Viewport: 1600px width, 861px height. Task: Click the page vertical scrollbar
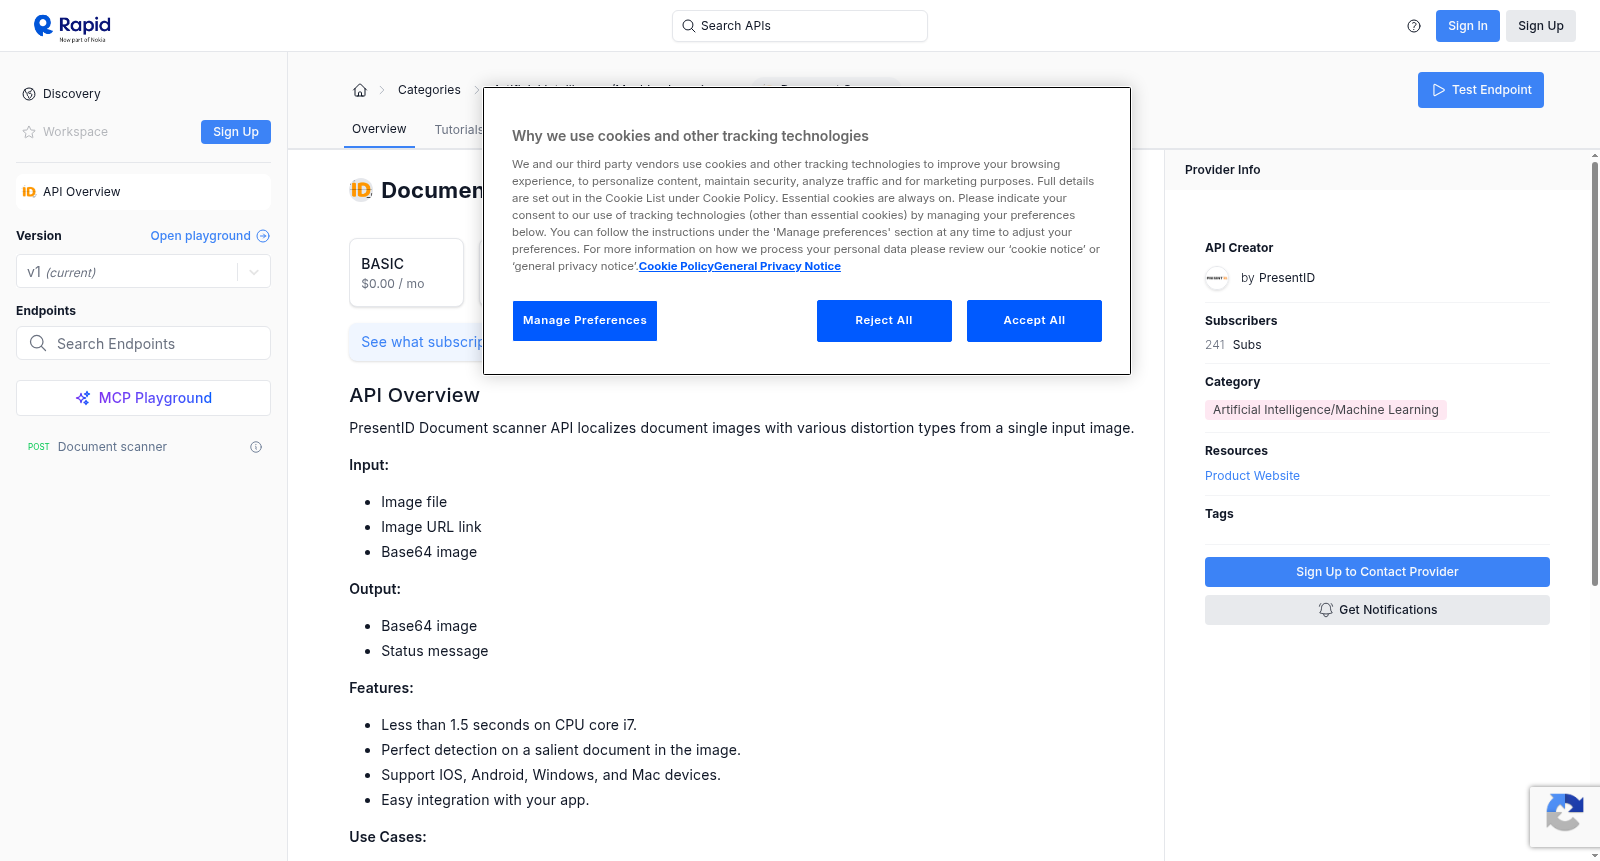click(x=1594, y=373)
